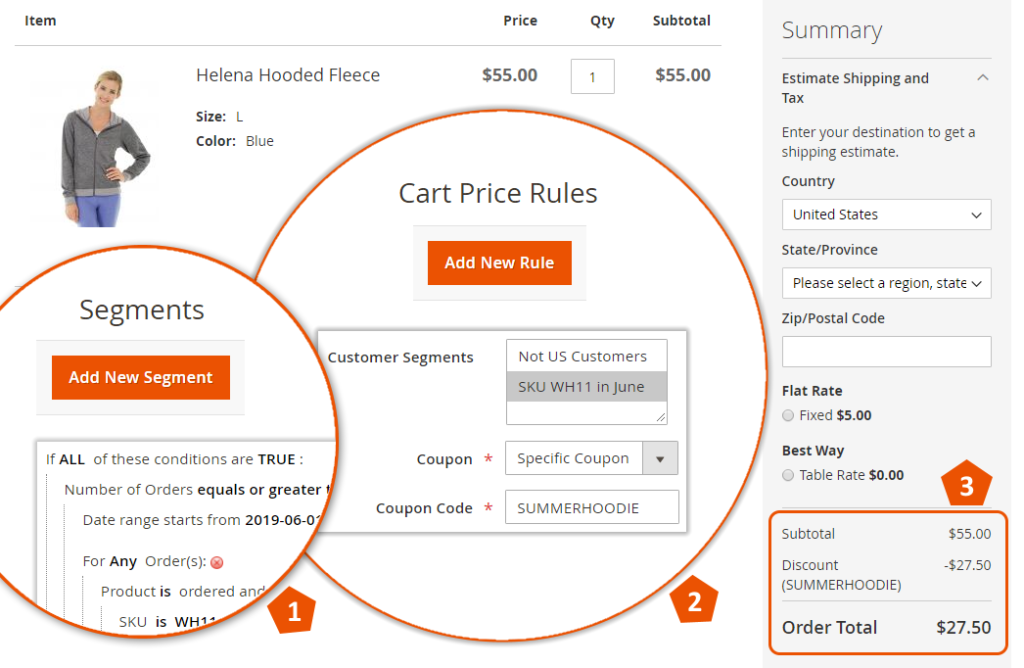1024x668 pixels.
Task: Click the Coupon Code input field
Action: click(x=591, y=508)
